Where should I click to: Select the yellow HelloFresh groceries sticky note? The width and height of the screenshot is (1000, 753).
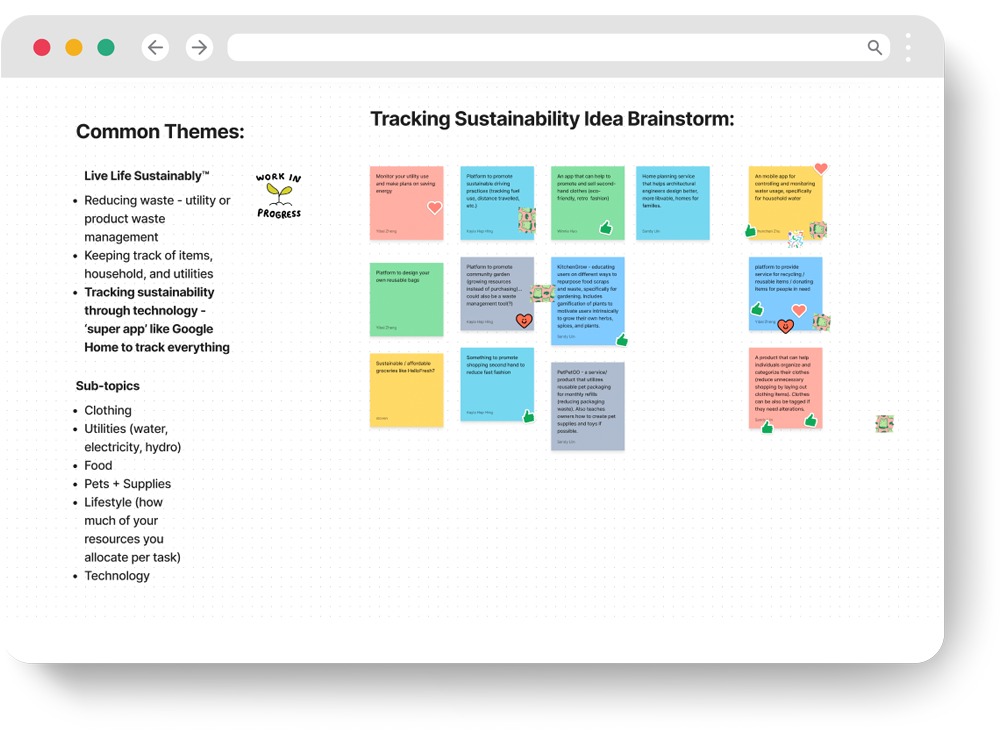point(406,390)
